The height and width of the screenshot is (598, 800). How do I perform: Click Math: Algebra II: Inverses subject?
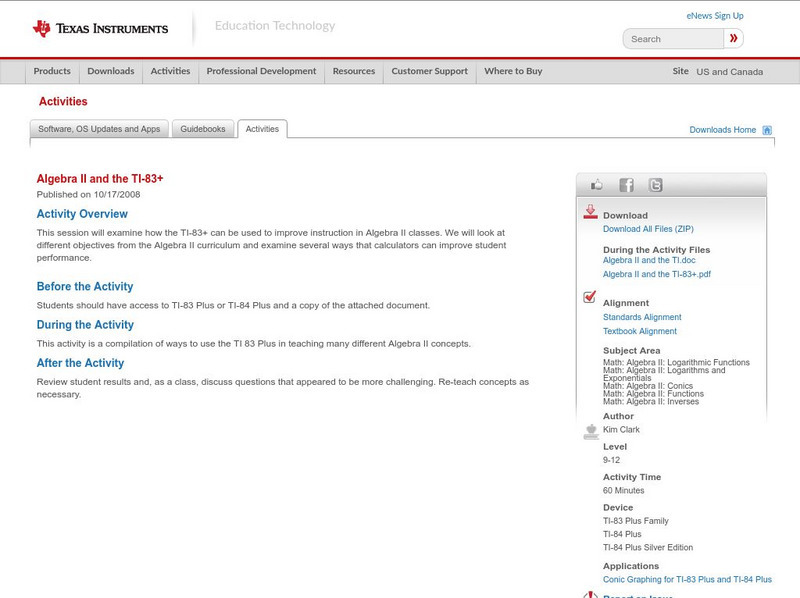coord(651,402)
